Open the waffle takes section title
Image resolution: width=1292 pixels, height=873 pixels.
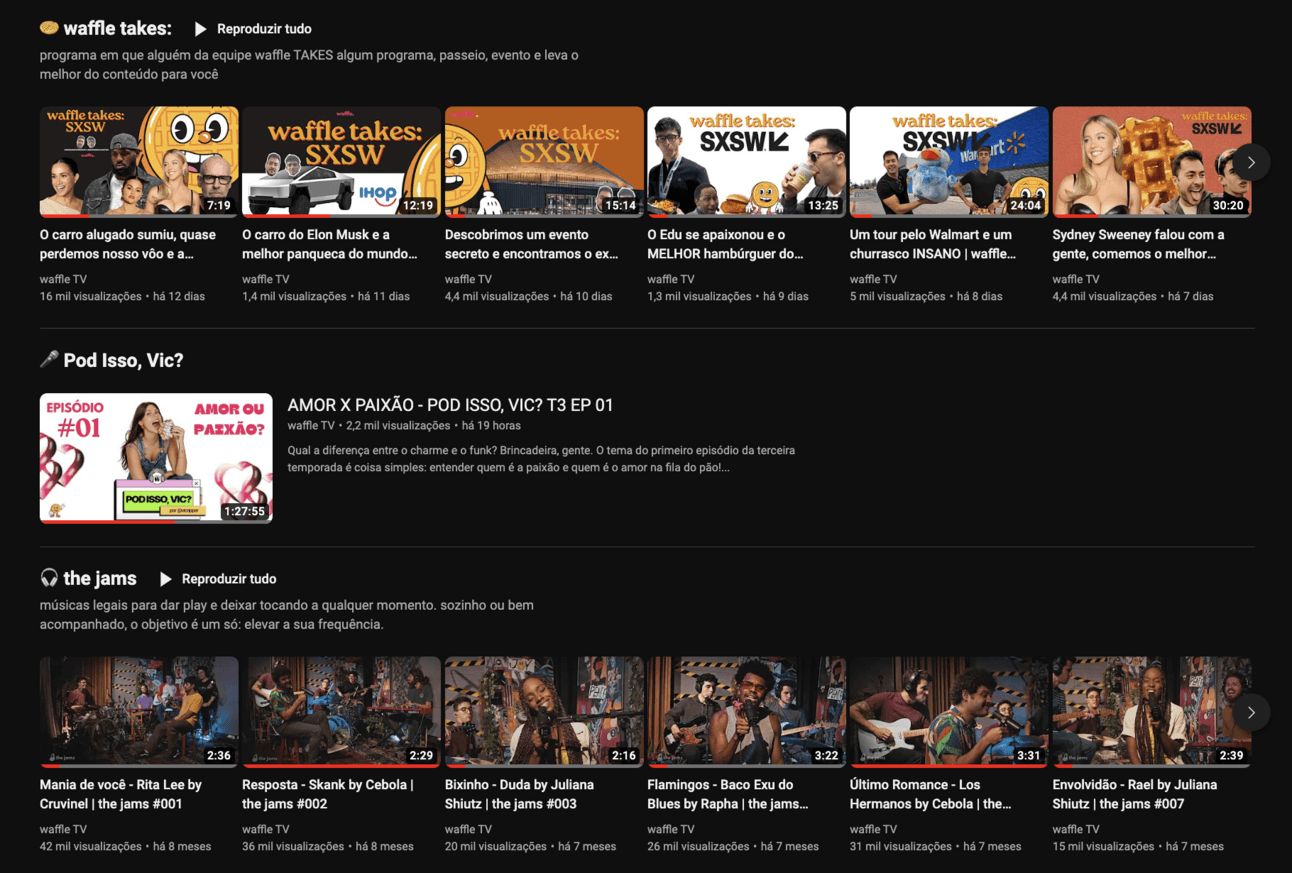click(105, 28)
